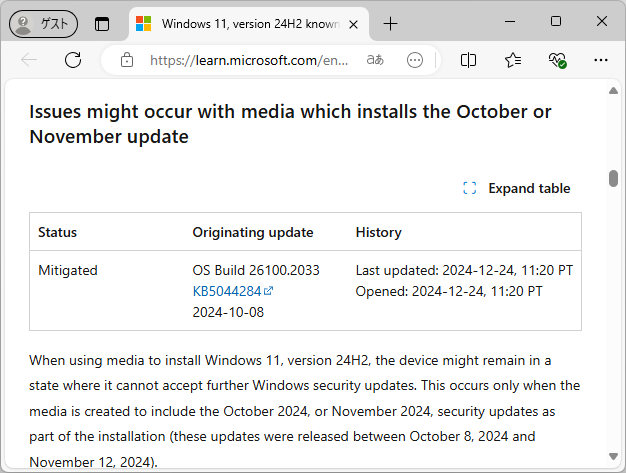This screenshot has height=473, width=626.
Task: Click the Expand table icon
Action: coord(470,188)
